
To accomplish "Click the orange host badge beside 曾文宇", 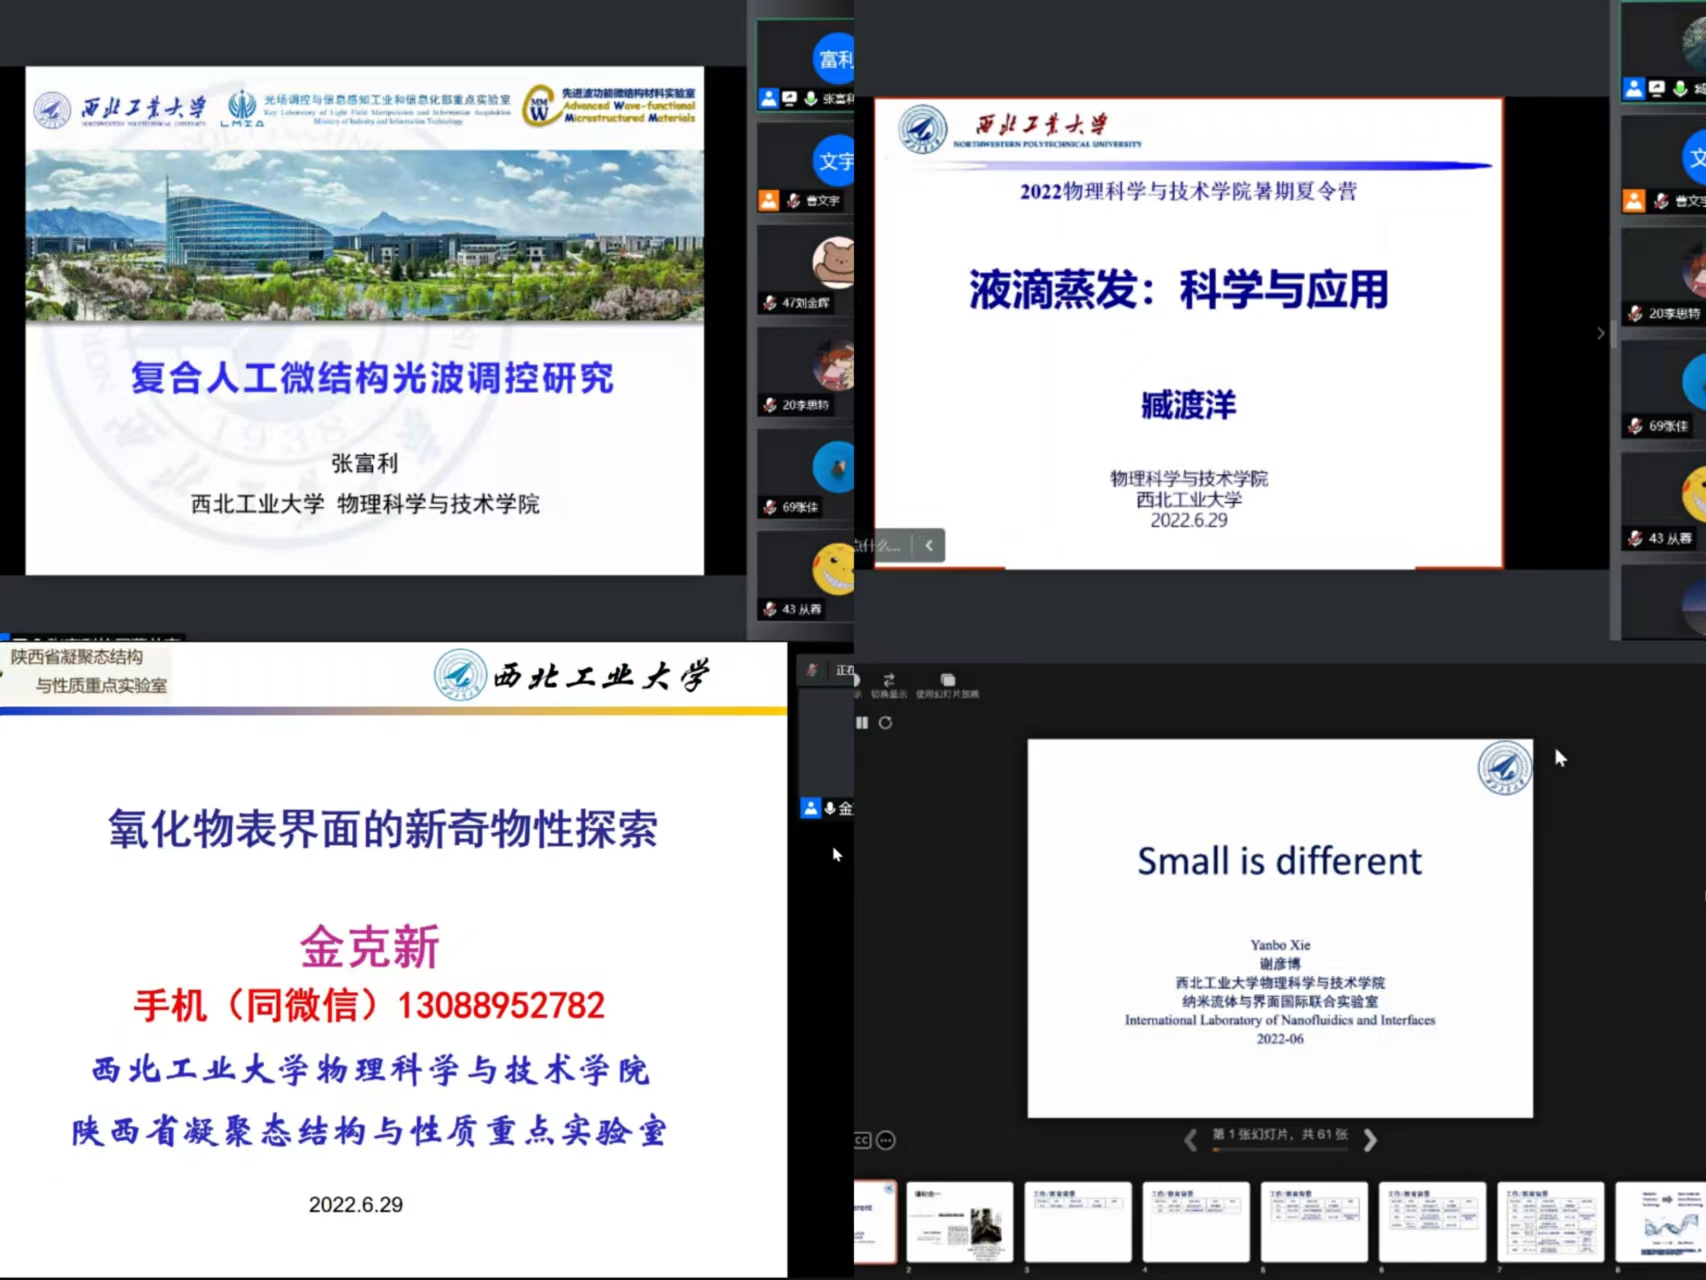I will (x=768, y=200).
